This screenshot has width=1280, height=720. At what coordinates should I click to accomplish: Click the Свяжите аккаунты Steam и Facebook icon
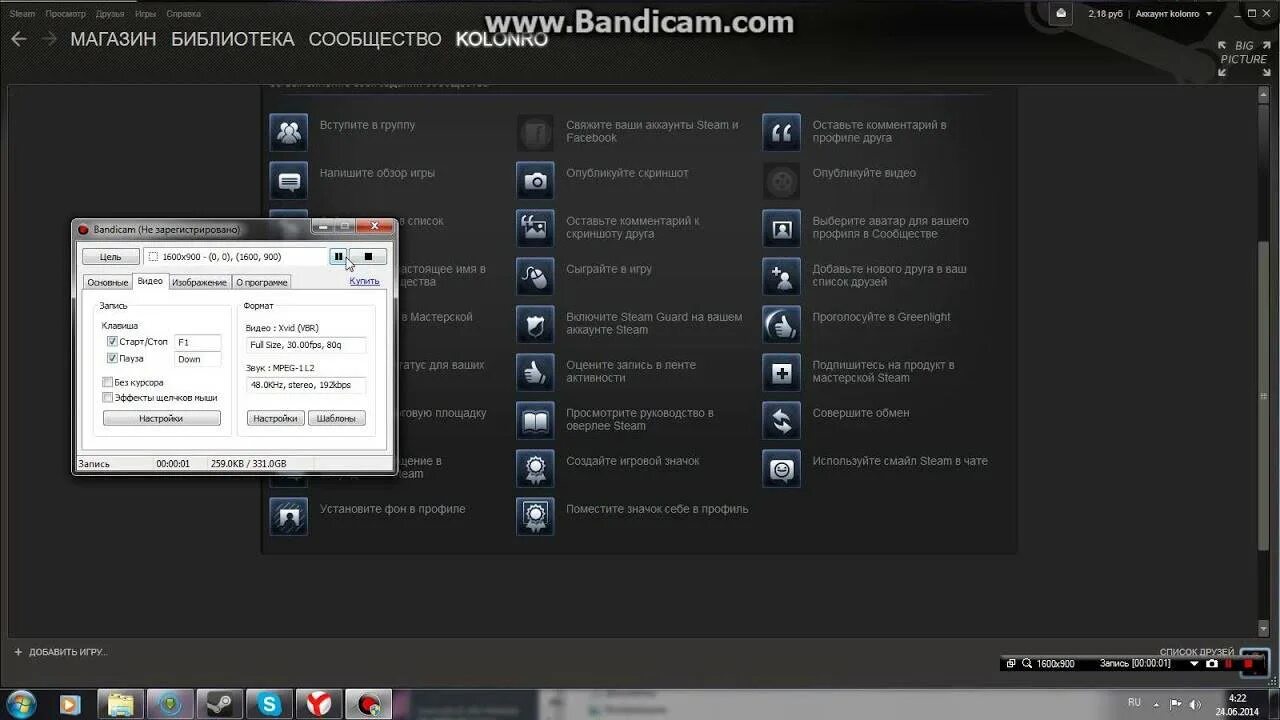pyautogui.click(x=535, y=132)
